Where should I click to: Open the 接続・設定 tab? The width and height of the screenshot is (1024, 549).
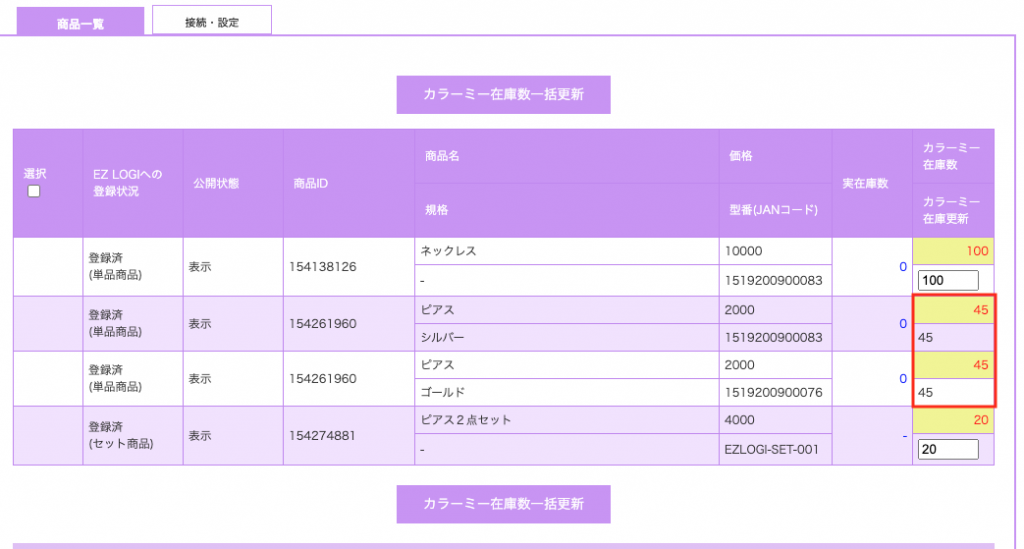[x=211, y=21]
